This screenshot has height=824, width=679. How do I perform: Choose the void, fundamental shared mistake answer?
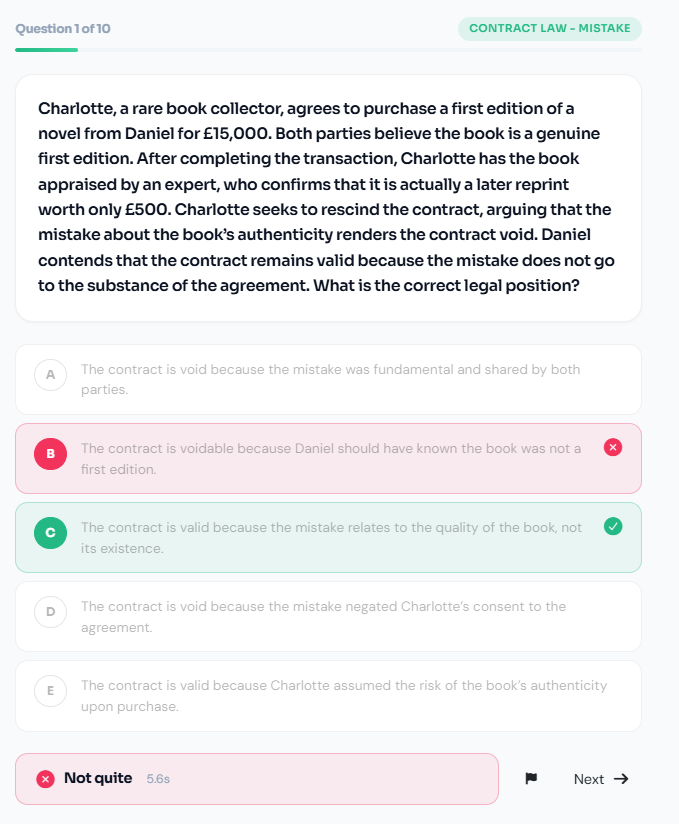[330, 379]
